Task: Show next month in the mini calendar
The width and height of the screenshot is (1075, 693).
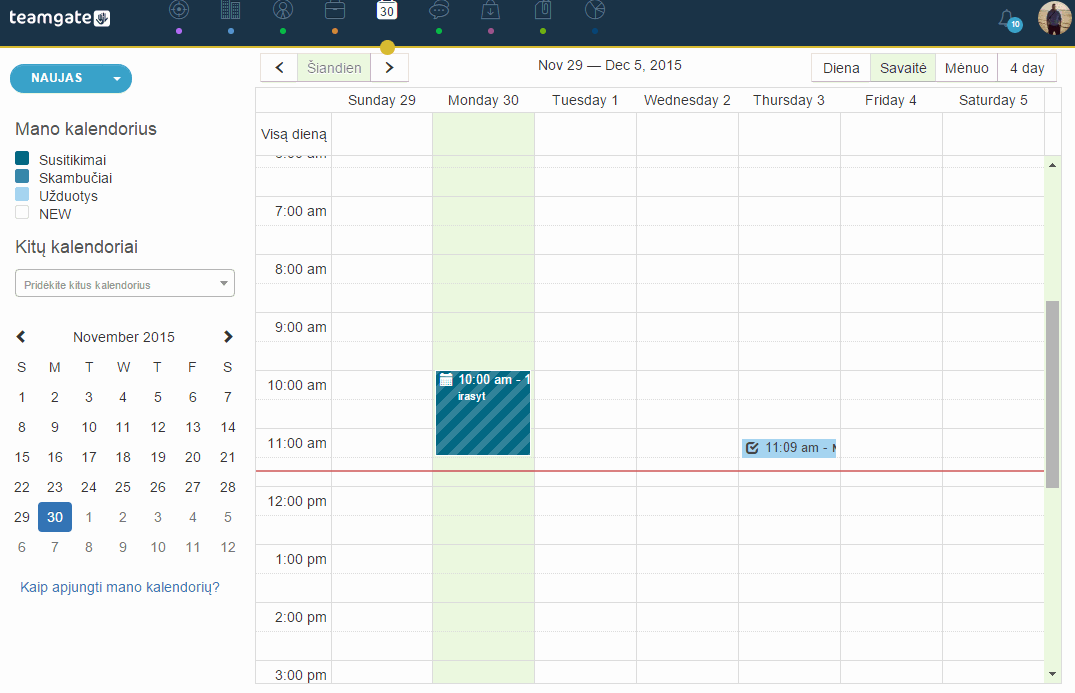Action: (x=228, y=337)
